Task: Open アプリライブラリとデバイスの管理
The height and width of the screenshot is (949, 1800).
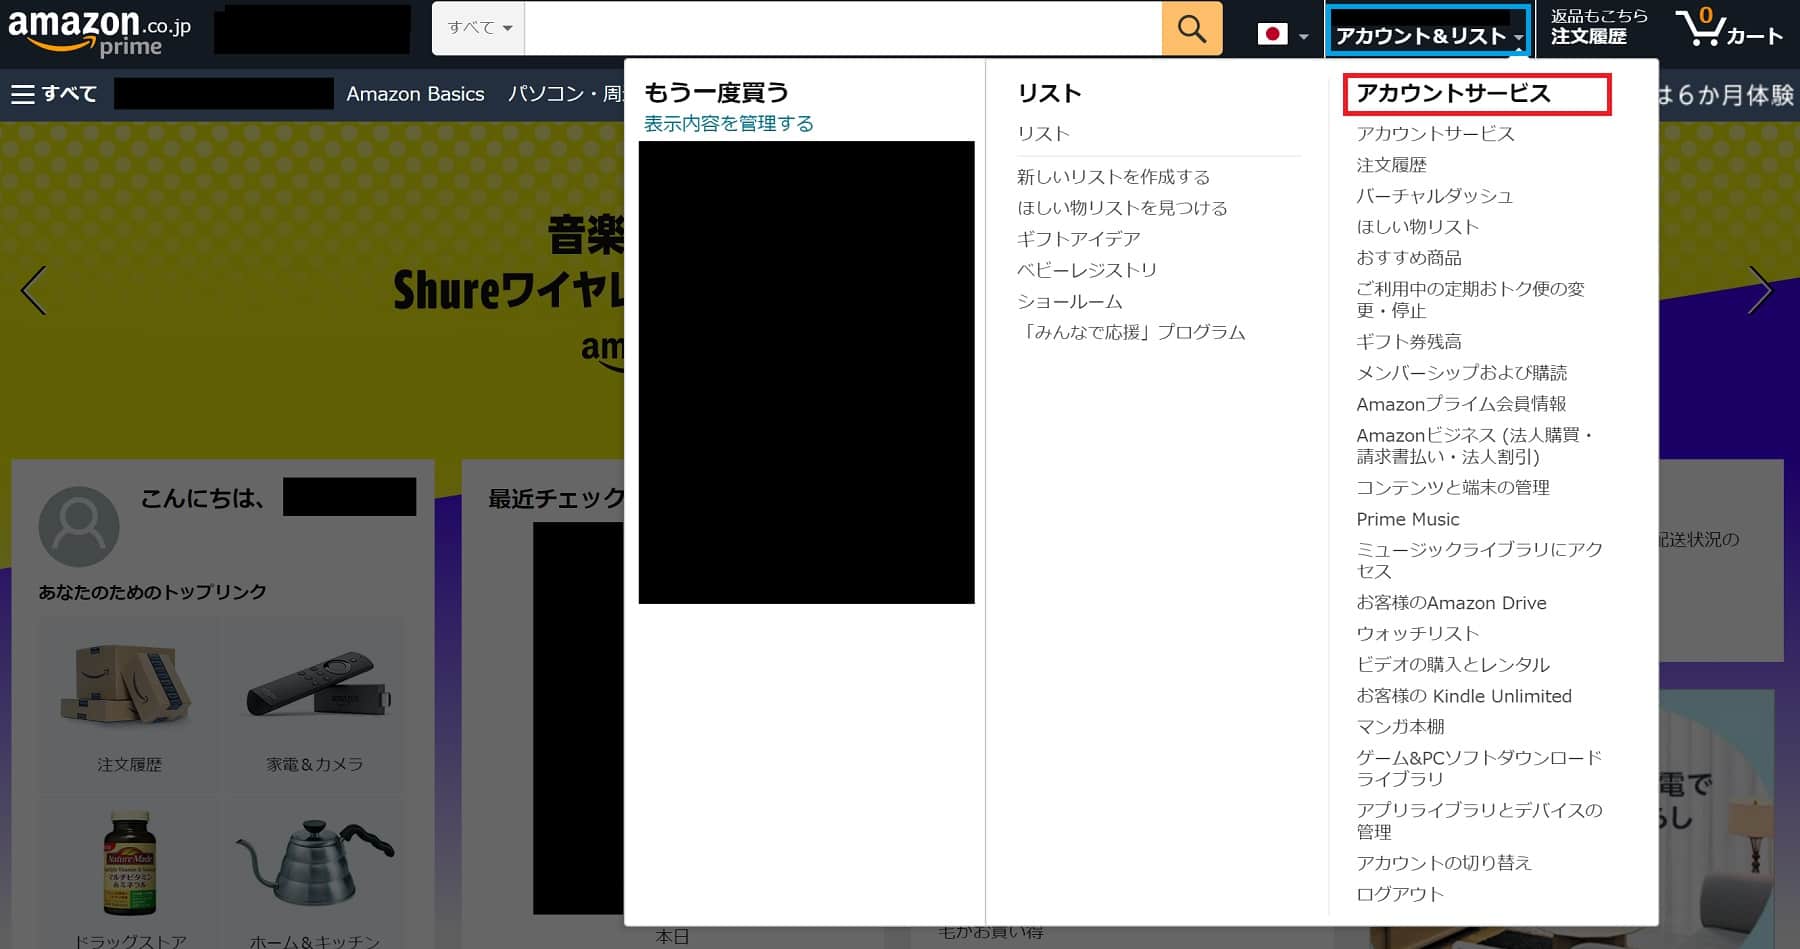Action: coord(1479,821)
